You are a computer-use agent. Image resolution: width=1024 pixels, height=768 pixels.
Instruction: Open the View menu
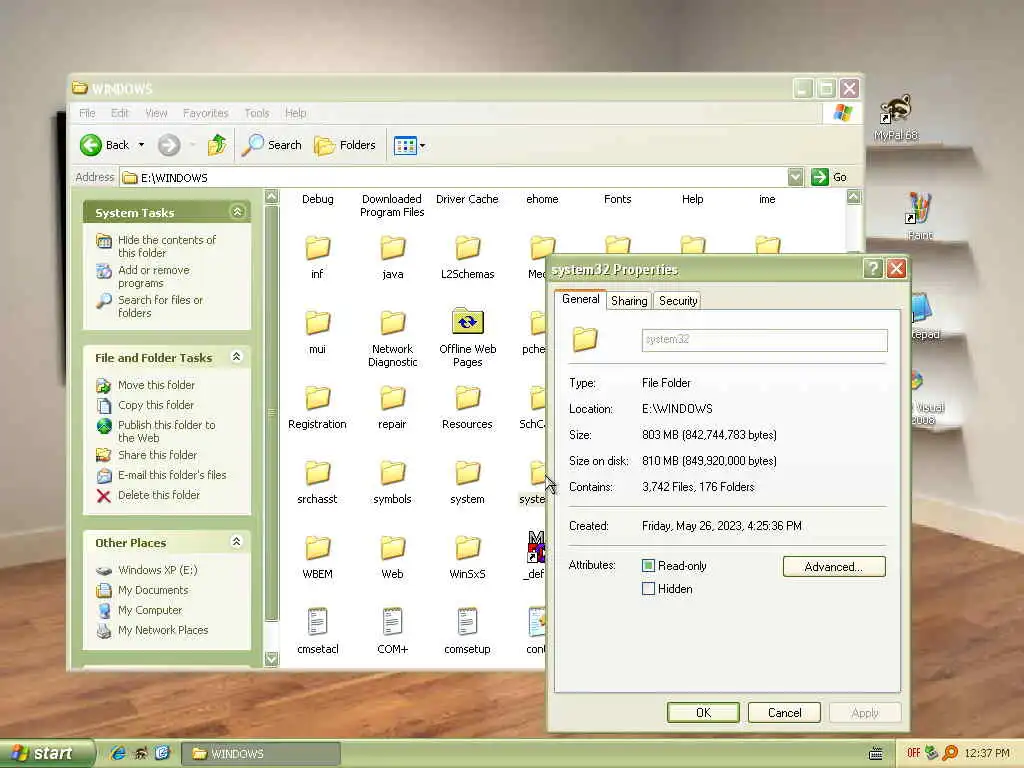156,113
